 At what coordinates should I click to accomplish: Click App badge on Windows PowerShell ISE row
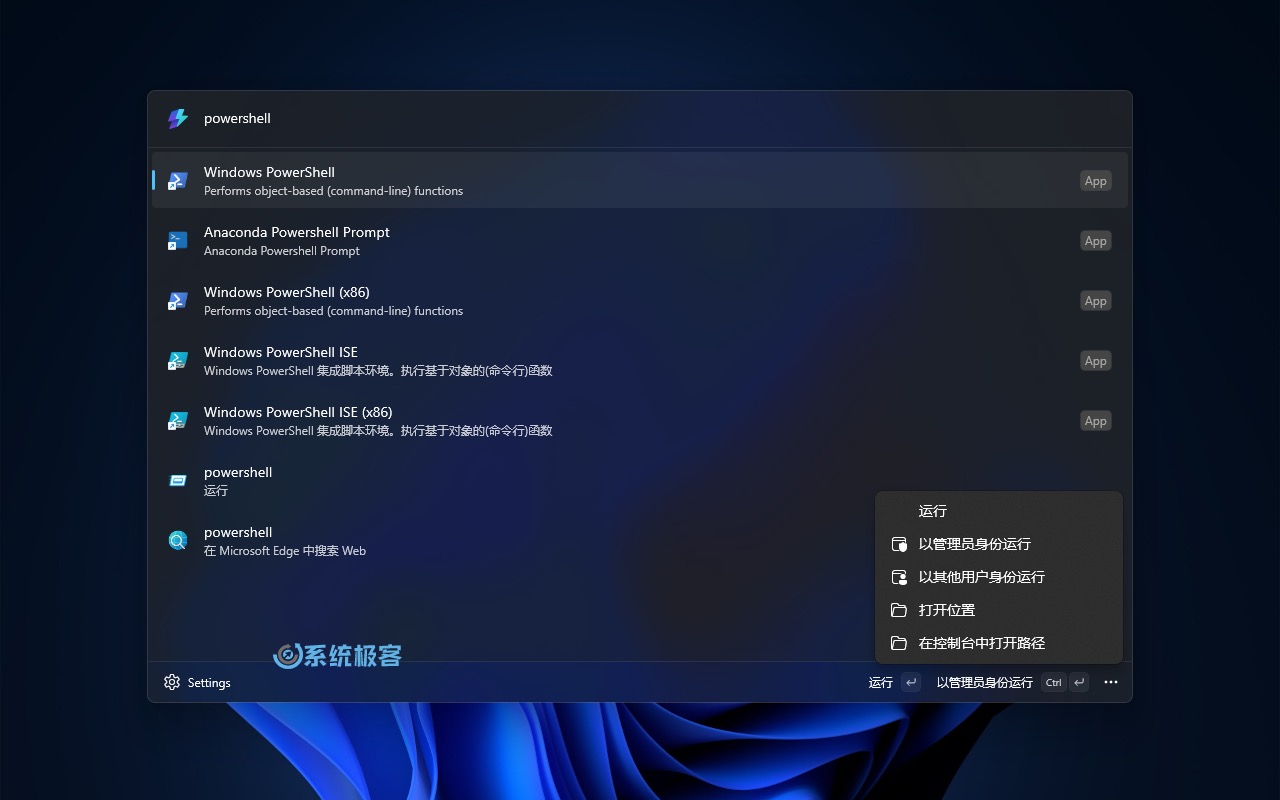coord(1096,361)
